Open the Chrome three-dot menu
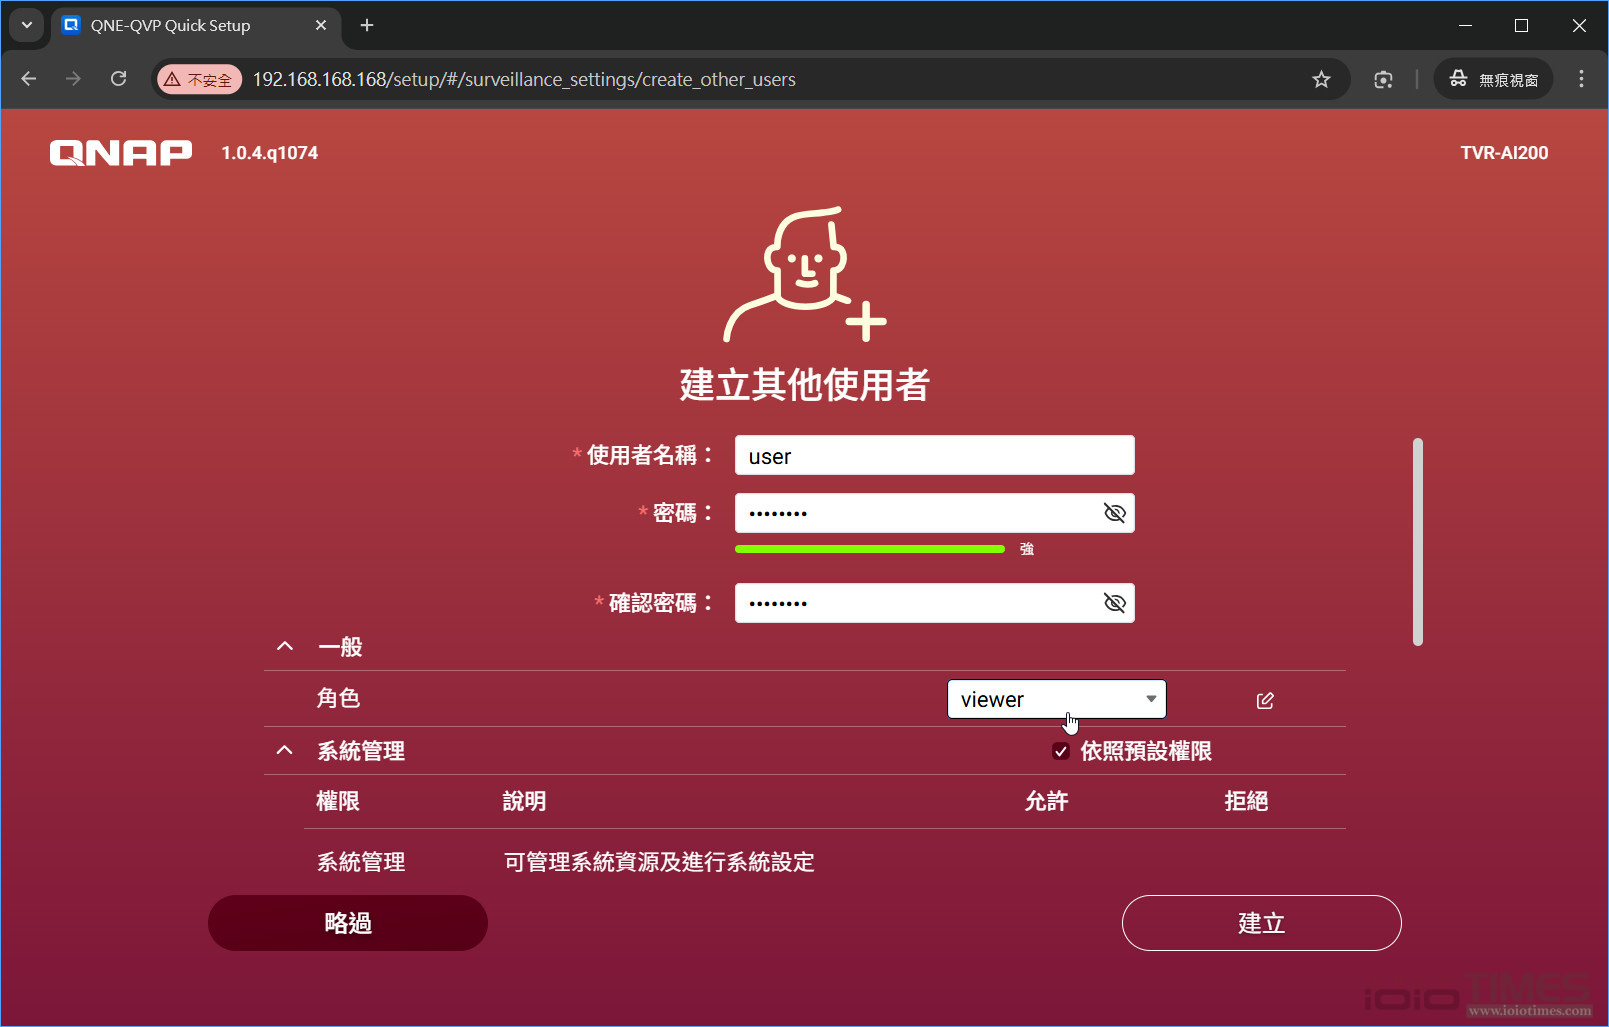The width and height of the screenshot is (1609, 1027). pyautogui.click(x=1581, y=79)
